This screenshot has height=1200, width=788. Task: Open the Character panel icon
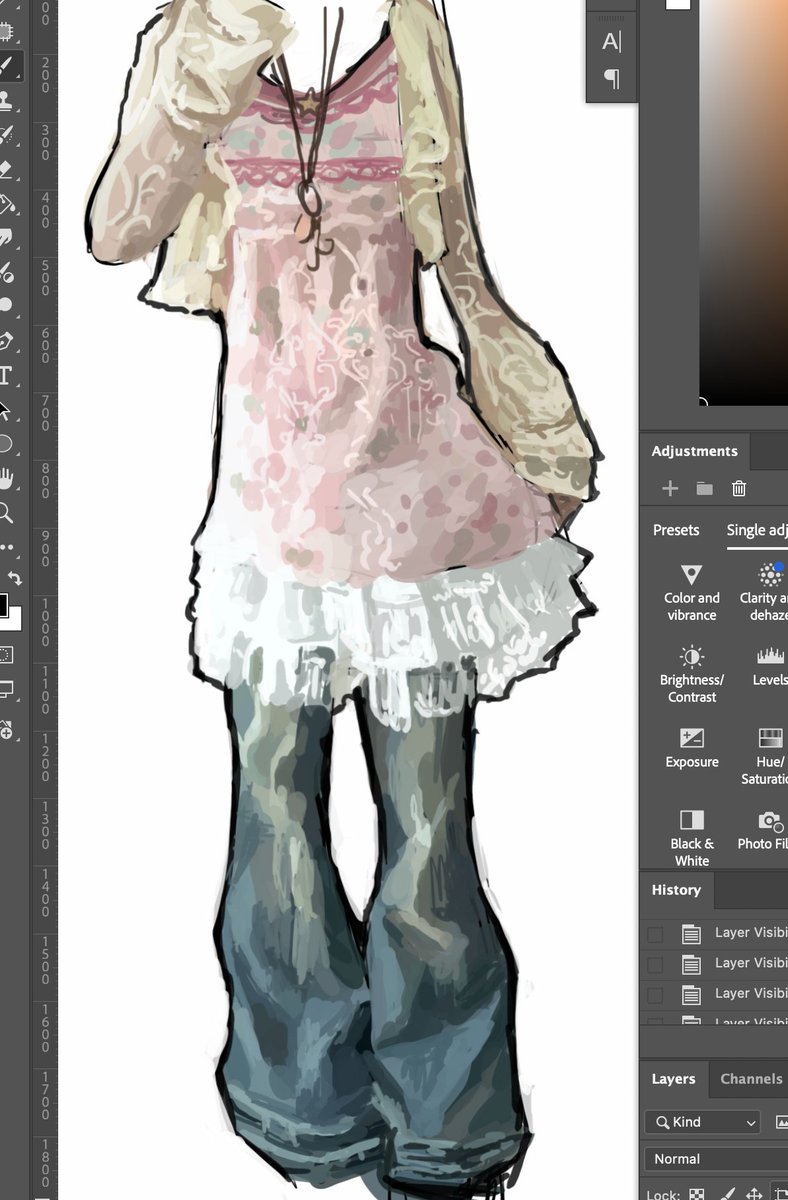(611, 41)
